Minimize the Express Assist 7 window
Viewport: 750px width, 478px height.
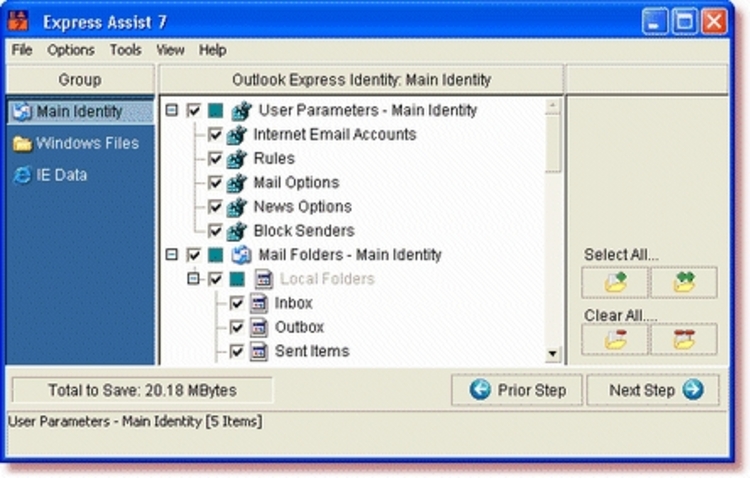pos(654,22)
